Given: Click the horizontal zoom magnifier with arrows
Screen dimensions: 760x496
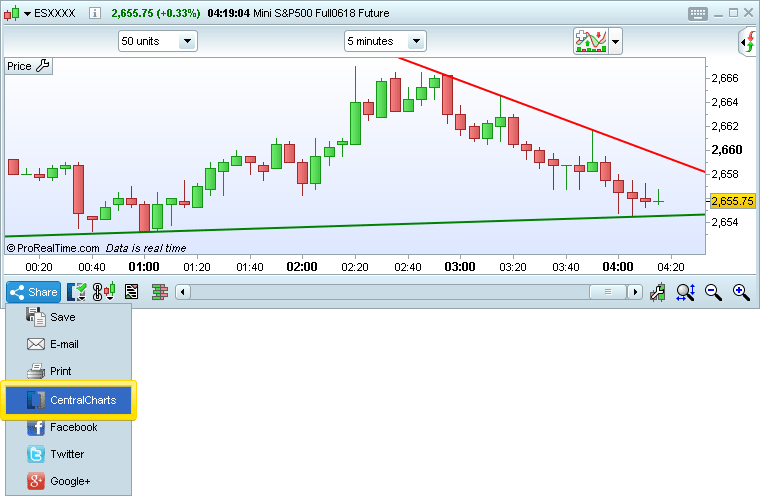Looking at the screenshot, I should point(685,292).
